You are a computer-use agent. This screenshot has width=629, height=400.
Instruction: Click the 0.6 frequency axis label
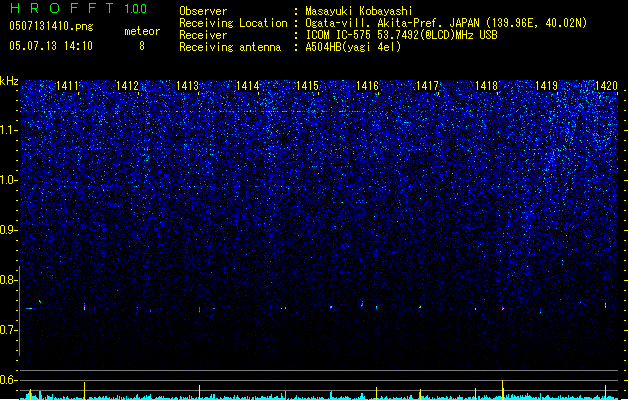(x=8, y=380)
